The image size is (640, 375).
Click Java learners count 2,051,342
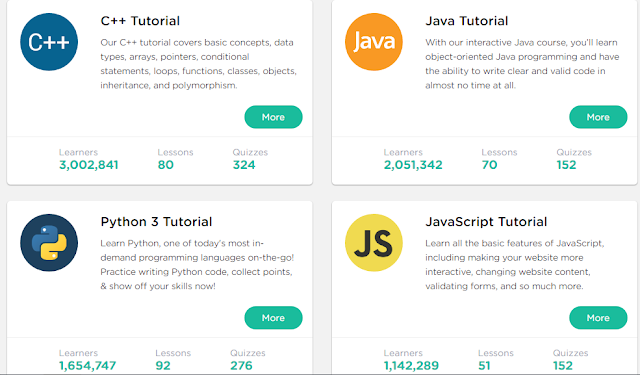click(x=413, y=165)
